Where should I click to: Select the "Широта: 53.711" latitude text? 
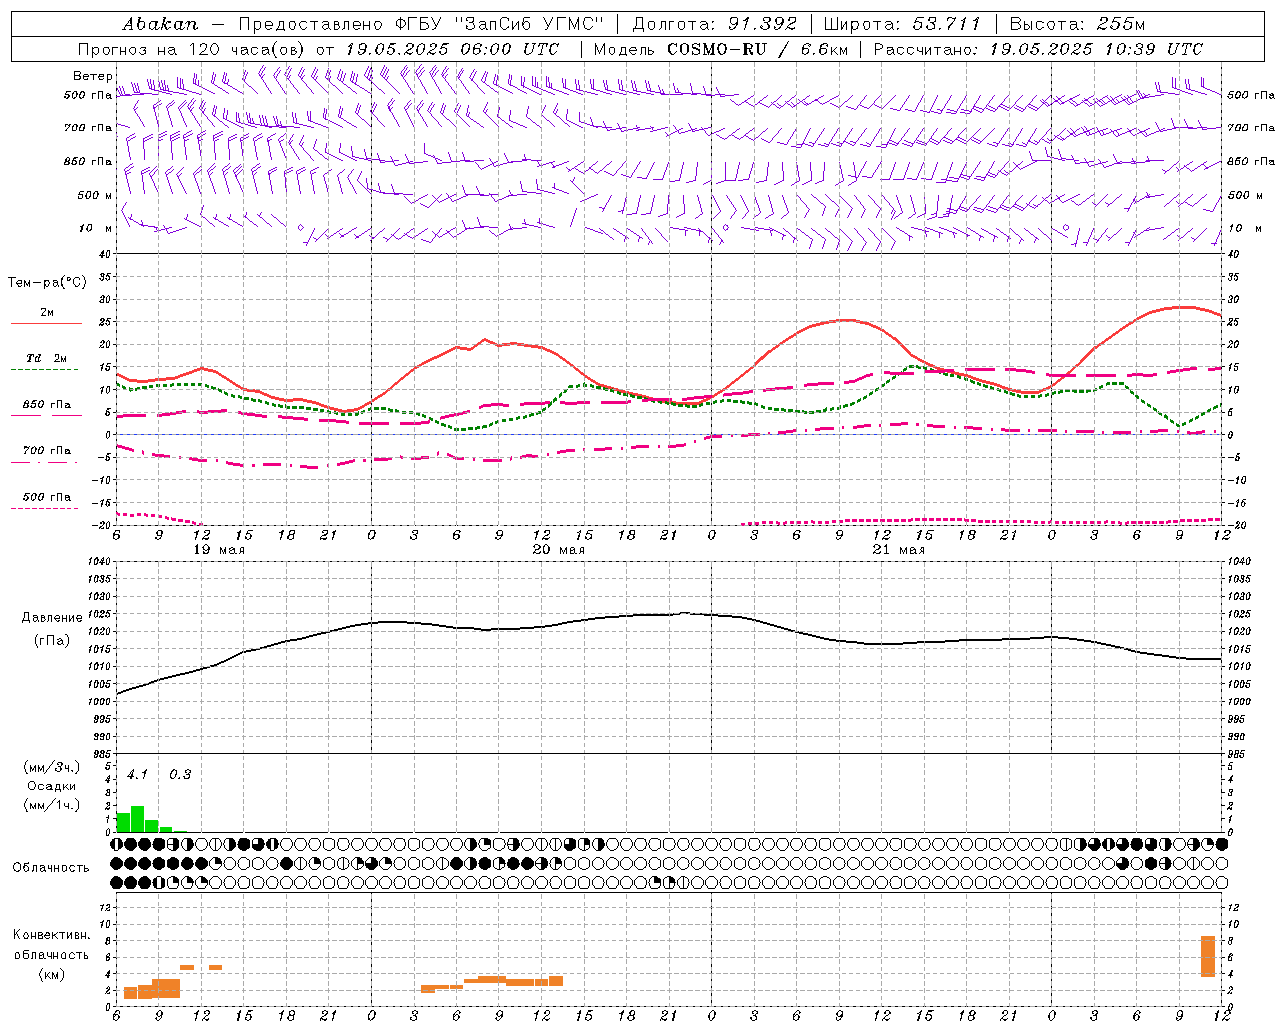coord(902,24)
